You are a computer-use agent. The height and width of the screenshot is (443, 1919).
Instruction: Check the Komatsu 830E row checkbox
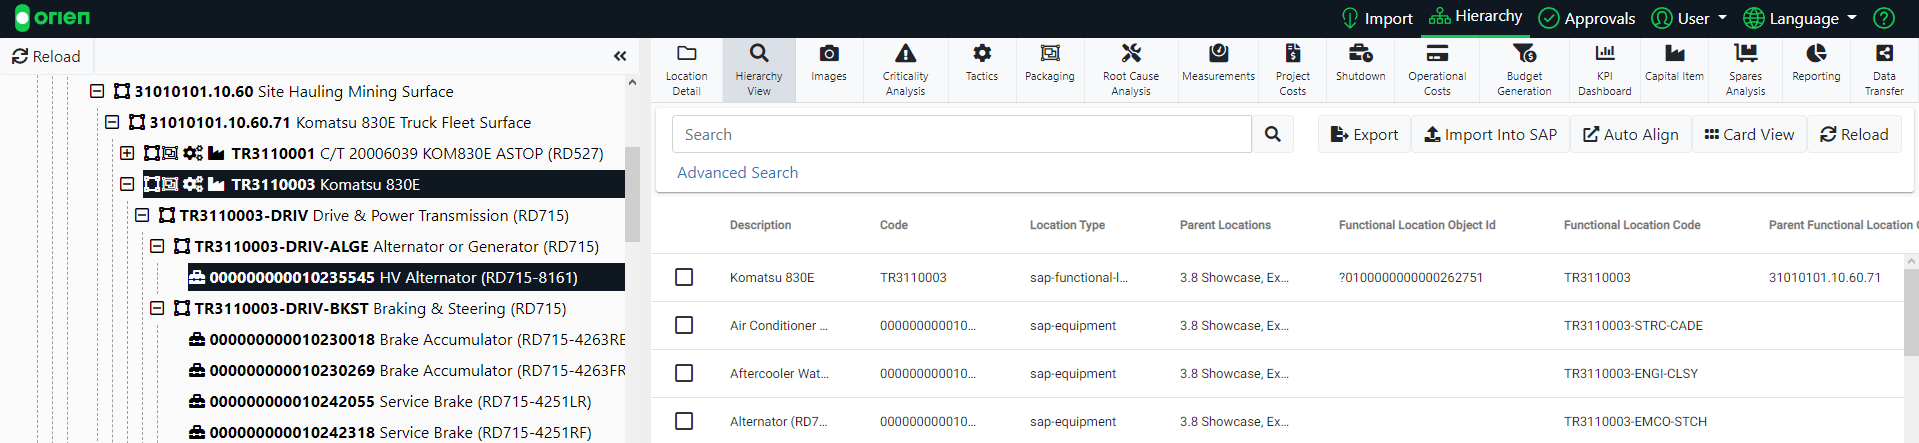click(684, 277)
